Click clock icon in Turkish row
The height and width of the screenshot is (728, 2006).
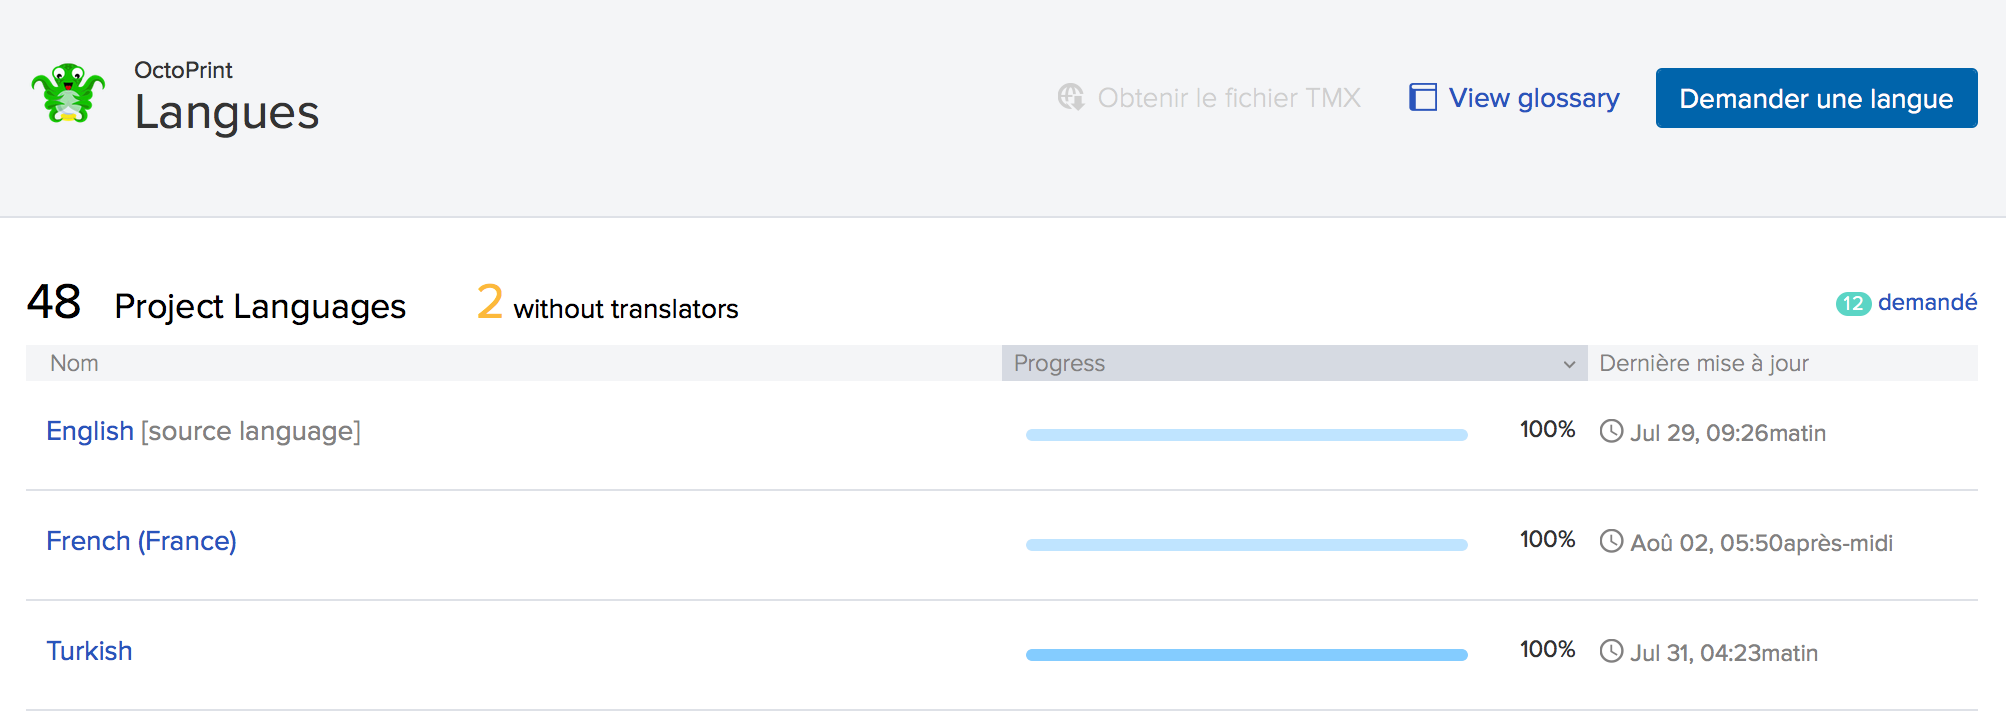click(1611, 651)
